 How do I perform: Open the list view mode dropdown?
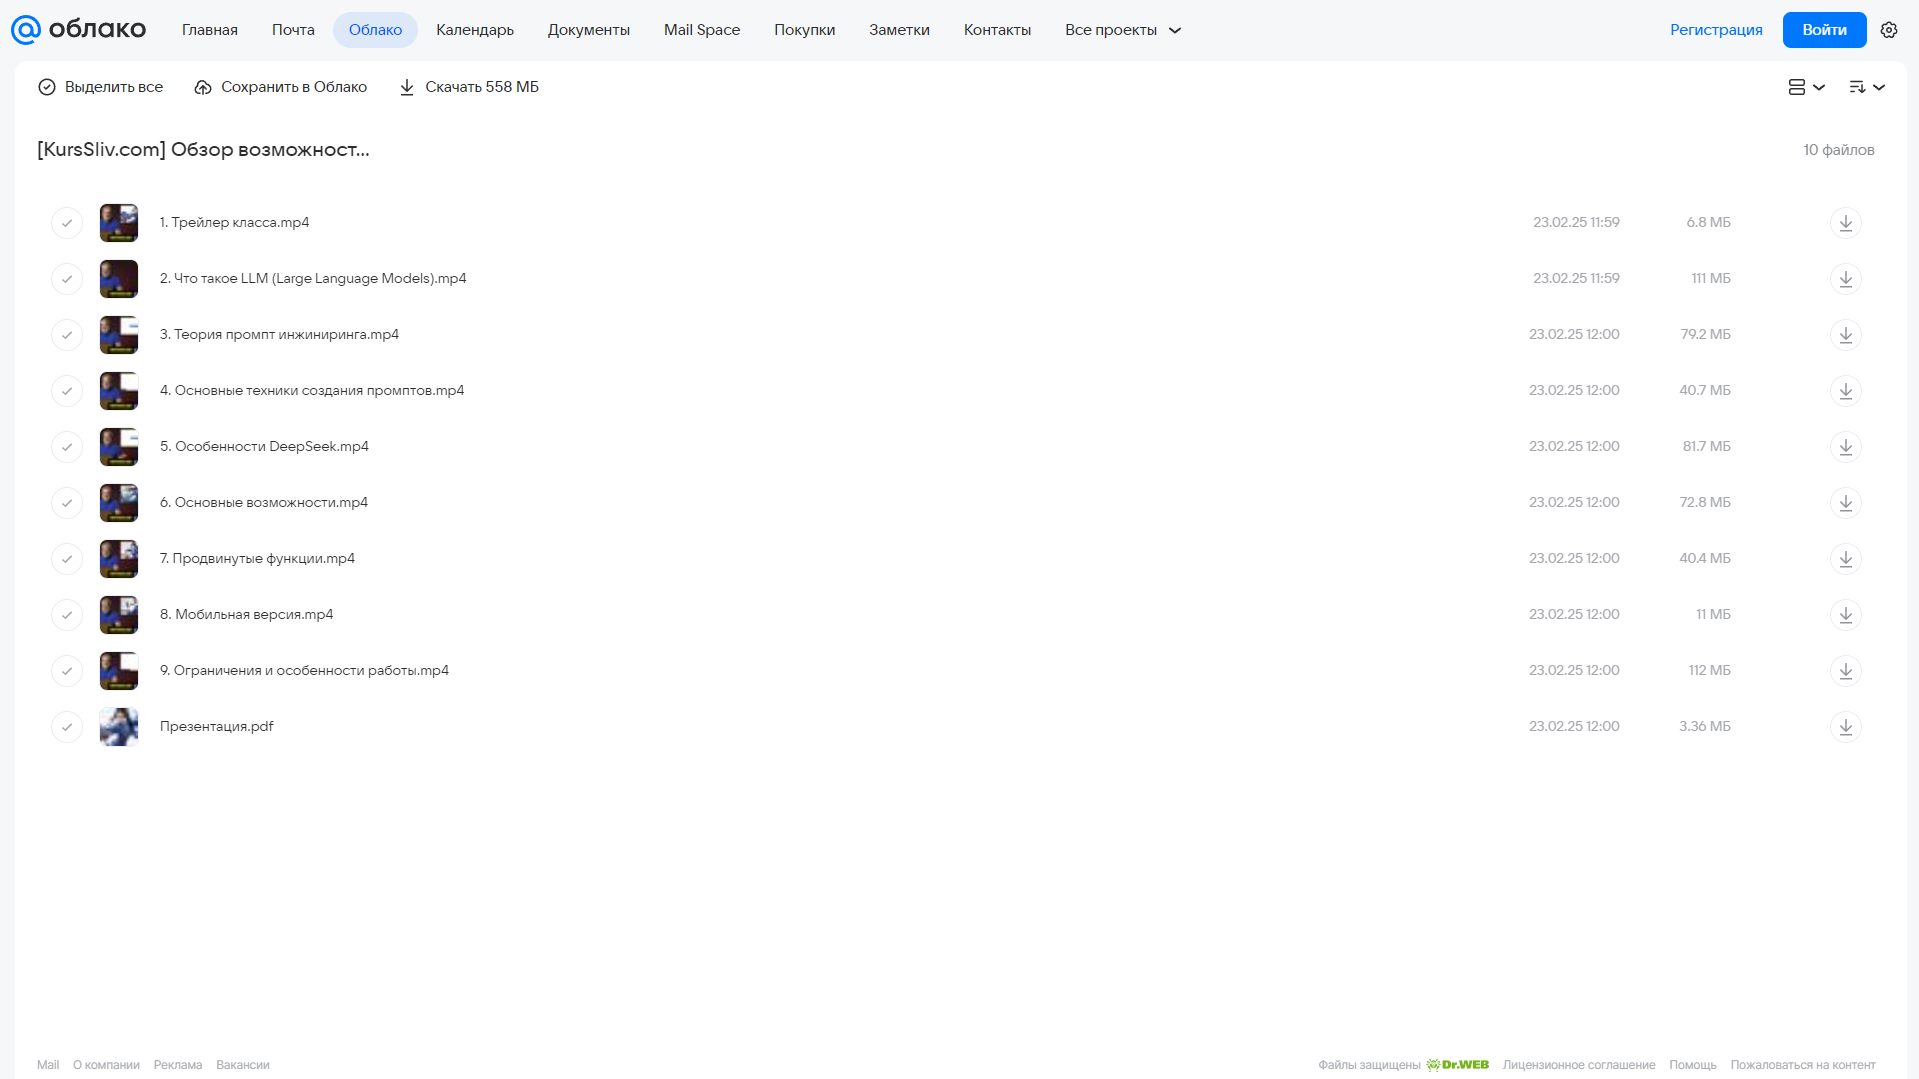(1806, 87)
